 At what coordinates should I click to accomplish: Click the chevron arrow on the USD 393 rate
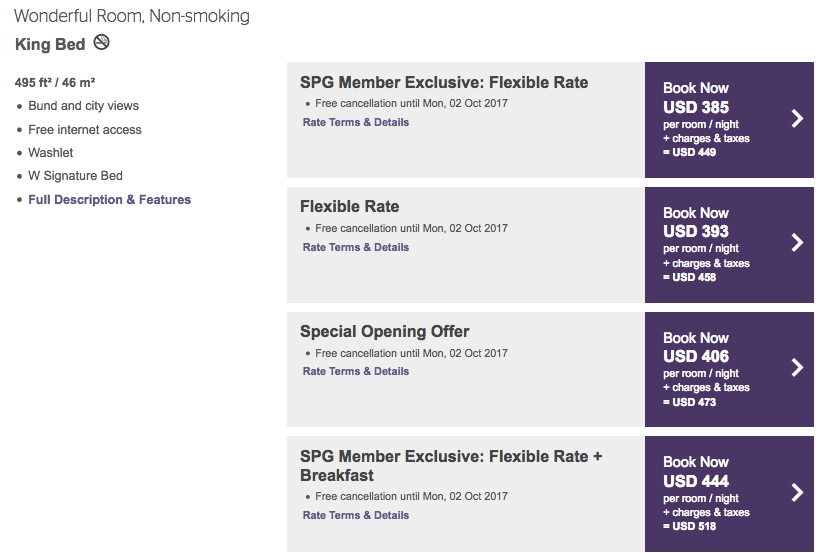click(x=797, y=243)
